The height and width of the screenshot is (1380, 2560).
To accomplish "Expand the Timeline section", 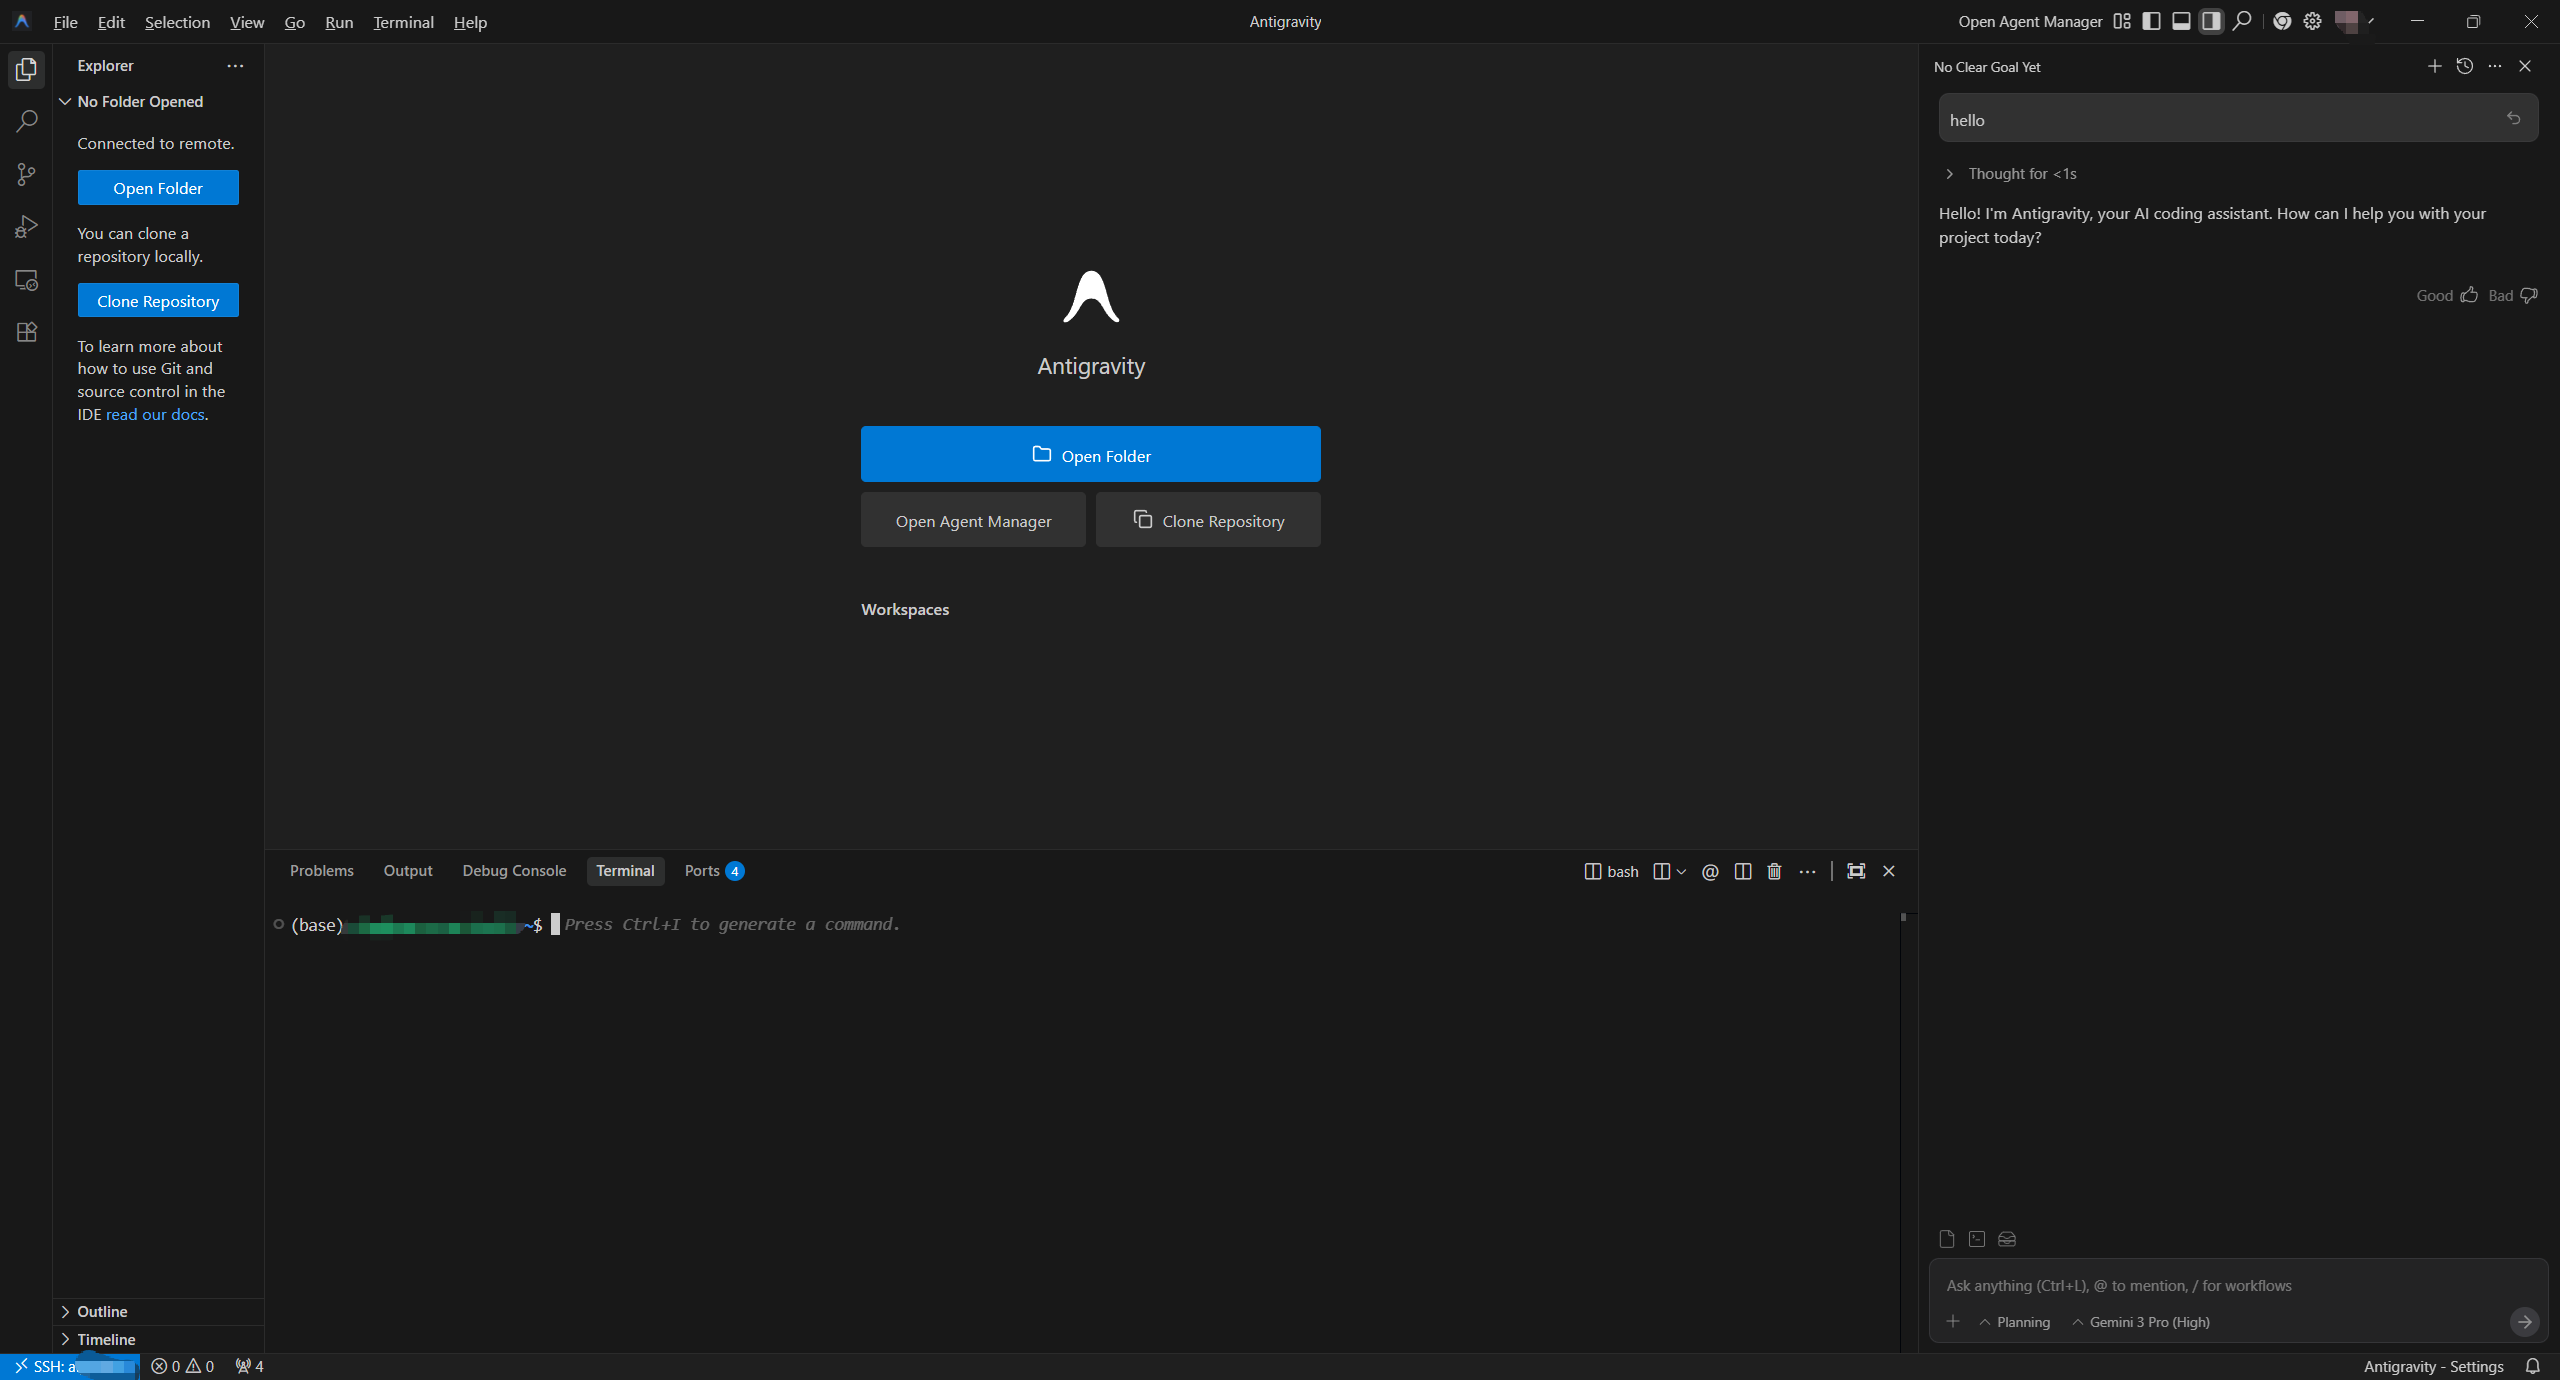I will pos(158,1340).
